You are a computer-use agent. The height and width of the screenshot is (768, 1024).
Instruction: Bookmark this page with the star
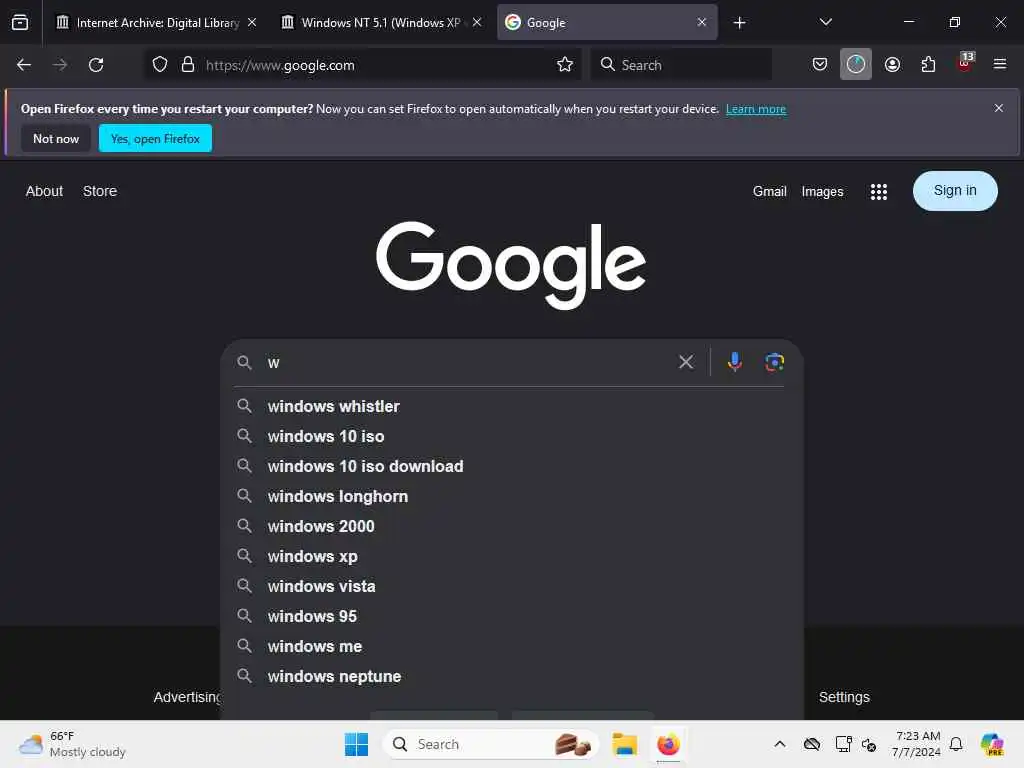pyautogui.click(x=565, y=65)
